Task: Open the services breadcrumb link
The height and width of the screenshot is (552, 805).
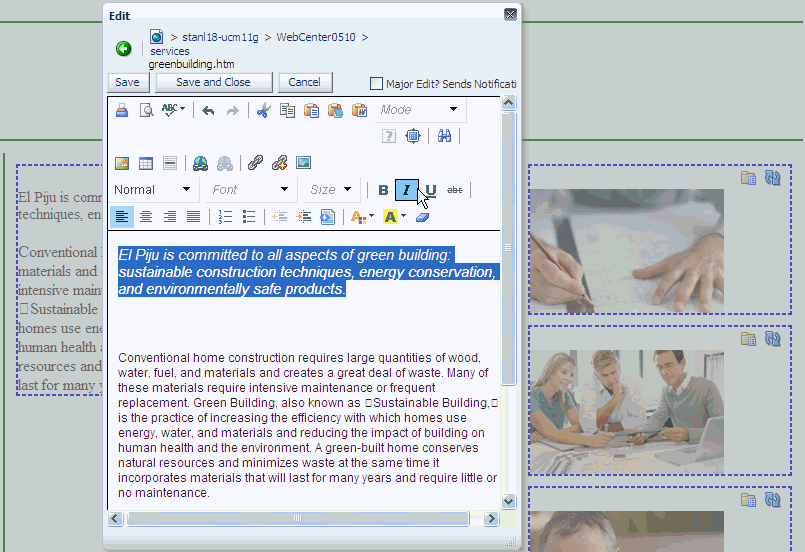Action: click(x=170, y=51)
